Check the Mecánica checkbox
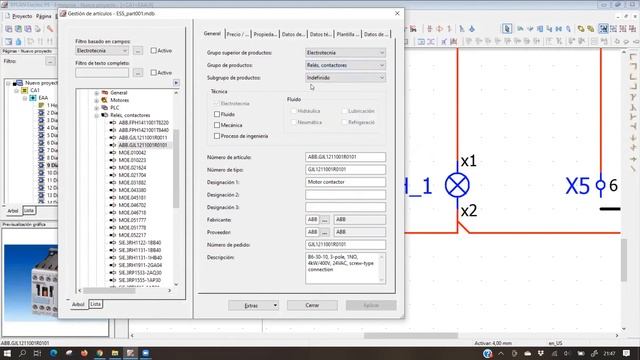Screen dimensions: 640x360 click(x=217, y=125)
